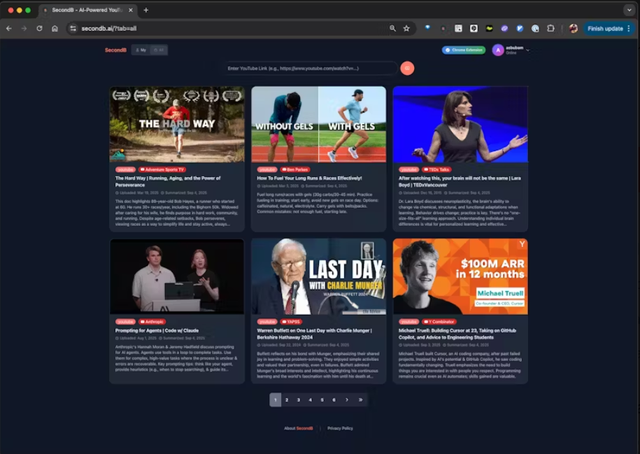Expand the user account dropdown chevron
The height and width of the screenshot is (454, 640).
pyautogui.click(x=528, y=50)
